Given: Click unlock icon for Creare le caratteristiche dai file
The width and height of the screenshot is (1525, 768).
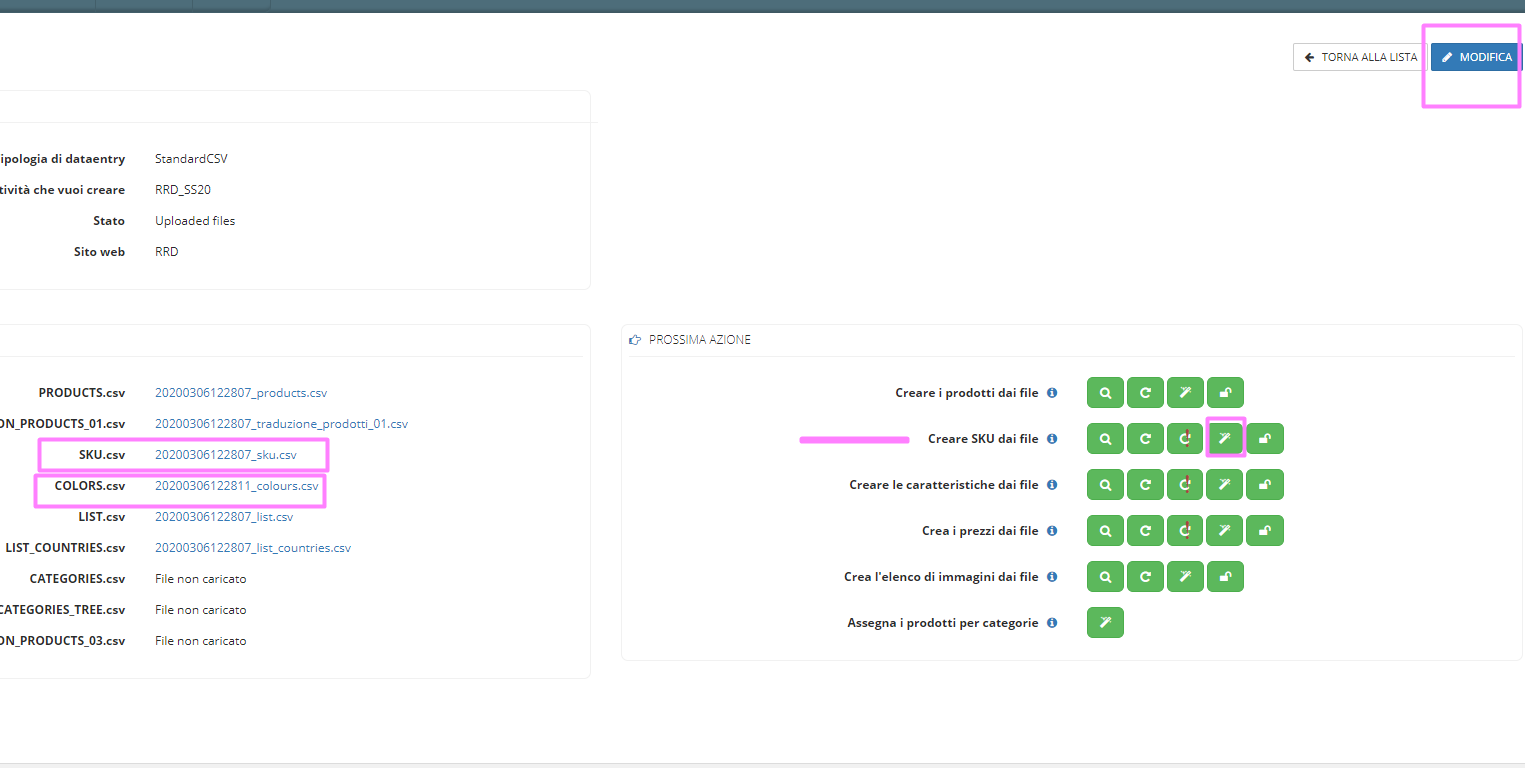Looking at the screenshot, I should click(1265, 485).
